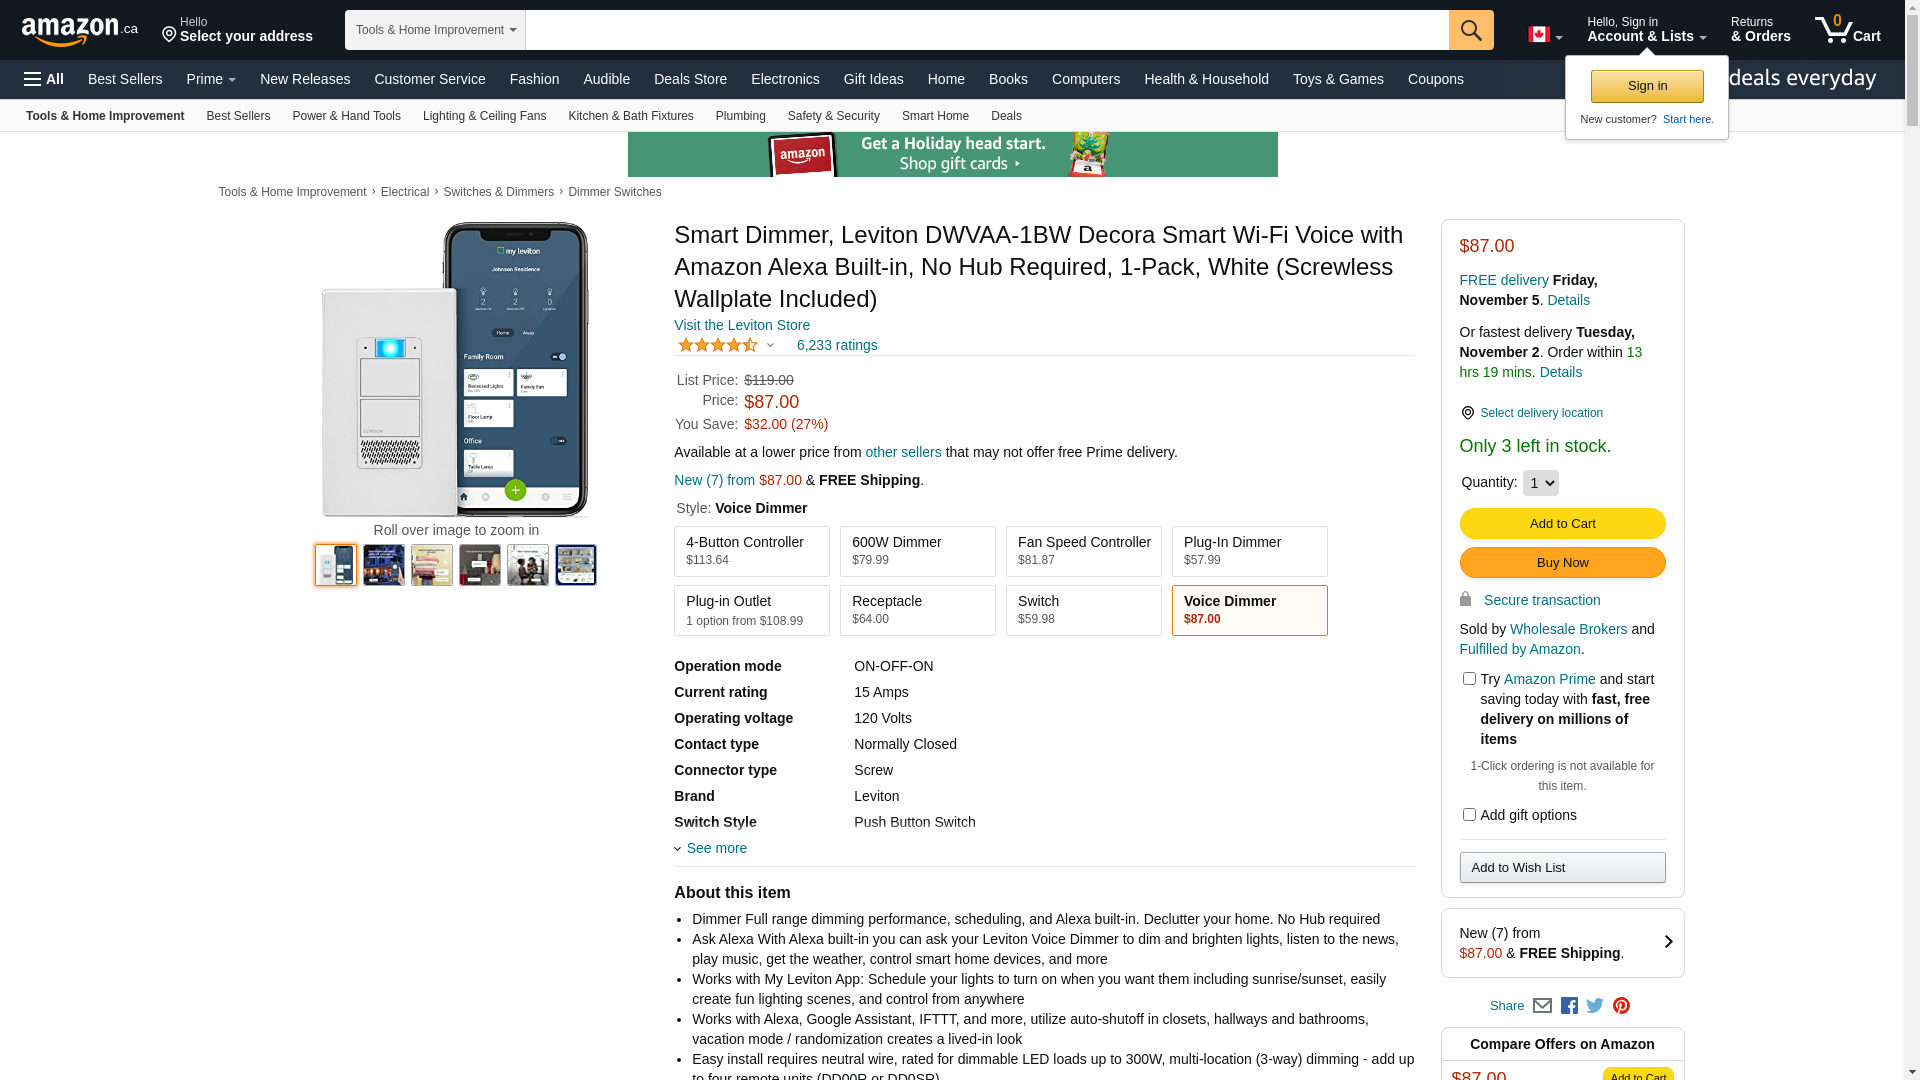Visit the Leviton Store link

pyautogui.click(x=742, y=325)
